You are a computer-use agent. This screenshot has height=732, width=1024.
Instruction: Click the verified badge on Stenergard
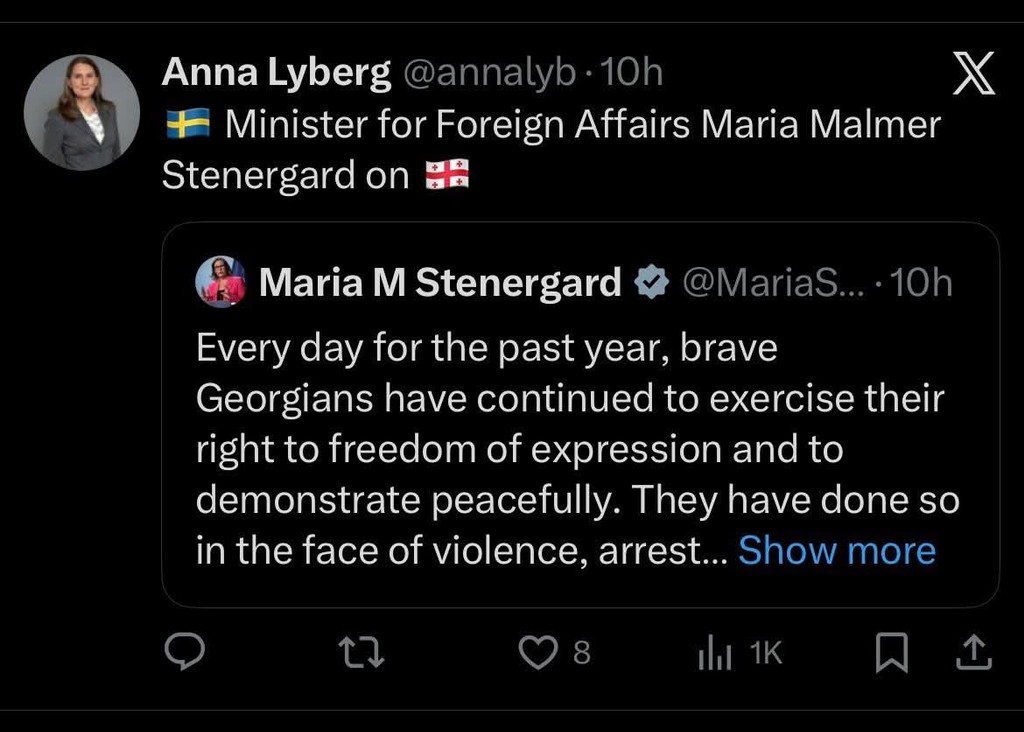[652, 284]
